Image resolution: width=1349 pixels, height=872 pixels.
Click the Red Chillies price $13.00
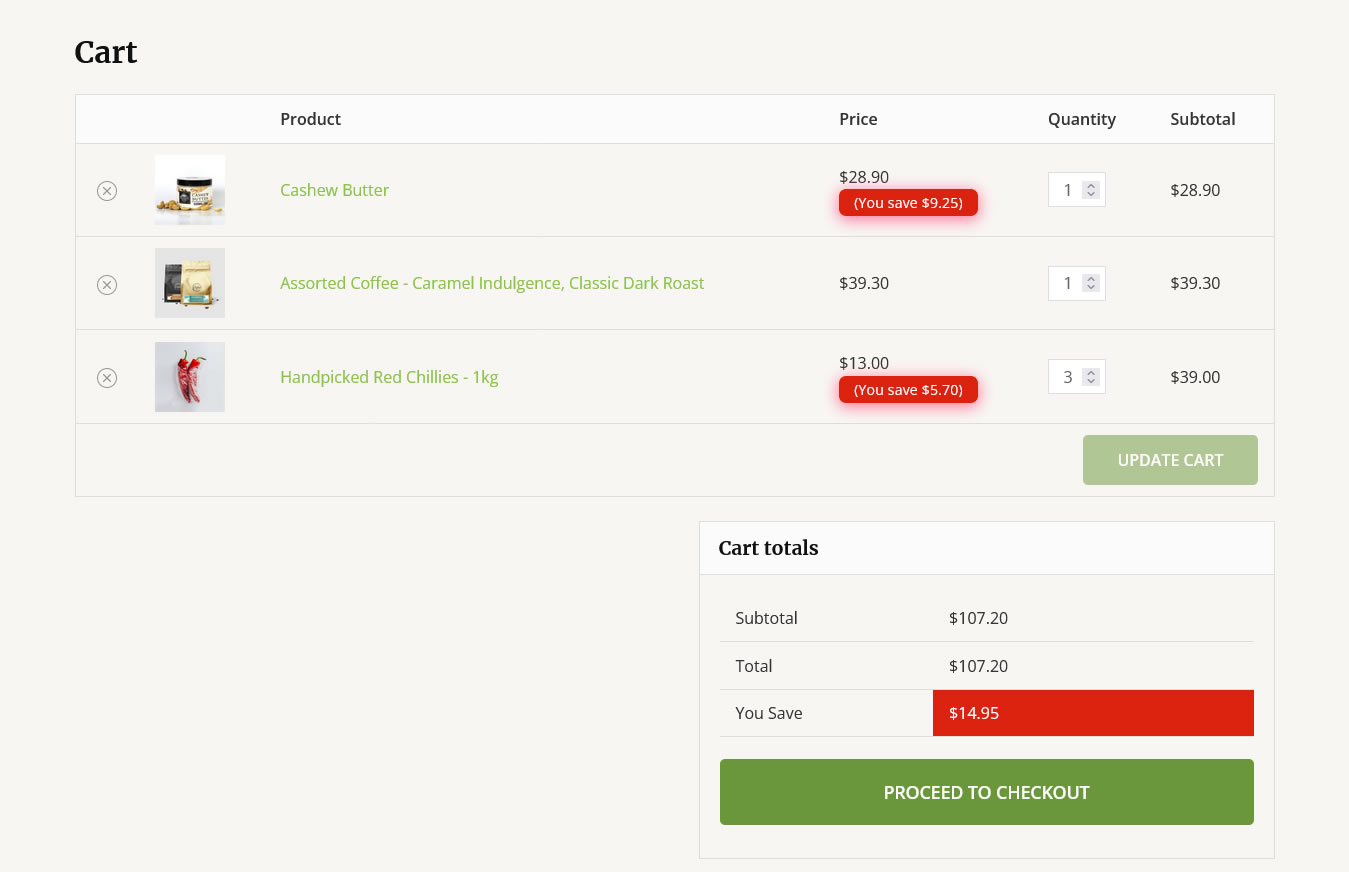coord(864,363)
